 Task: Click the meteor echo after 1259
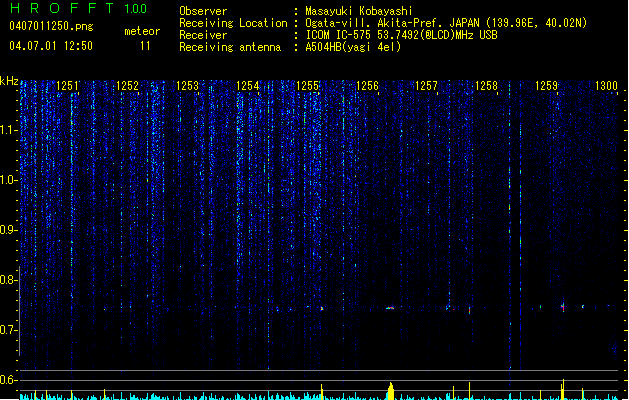point(563,307)
